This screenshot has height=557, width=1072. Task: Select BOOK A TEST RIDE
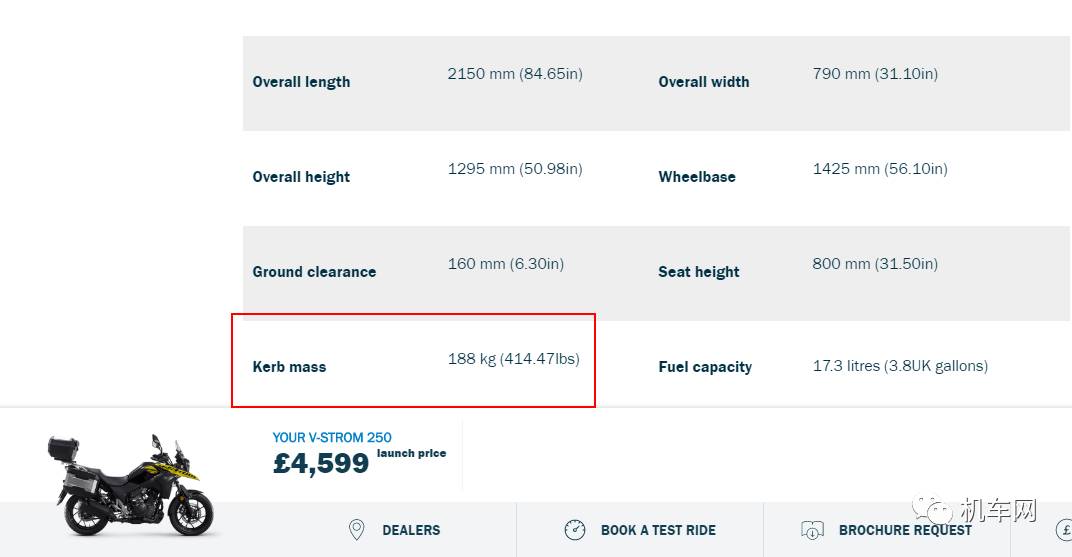point(658,530)
